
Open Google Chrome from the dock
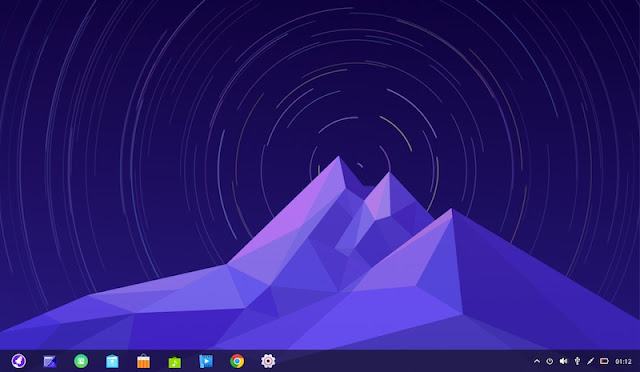tap(237, 361)
